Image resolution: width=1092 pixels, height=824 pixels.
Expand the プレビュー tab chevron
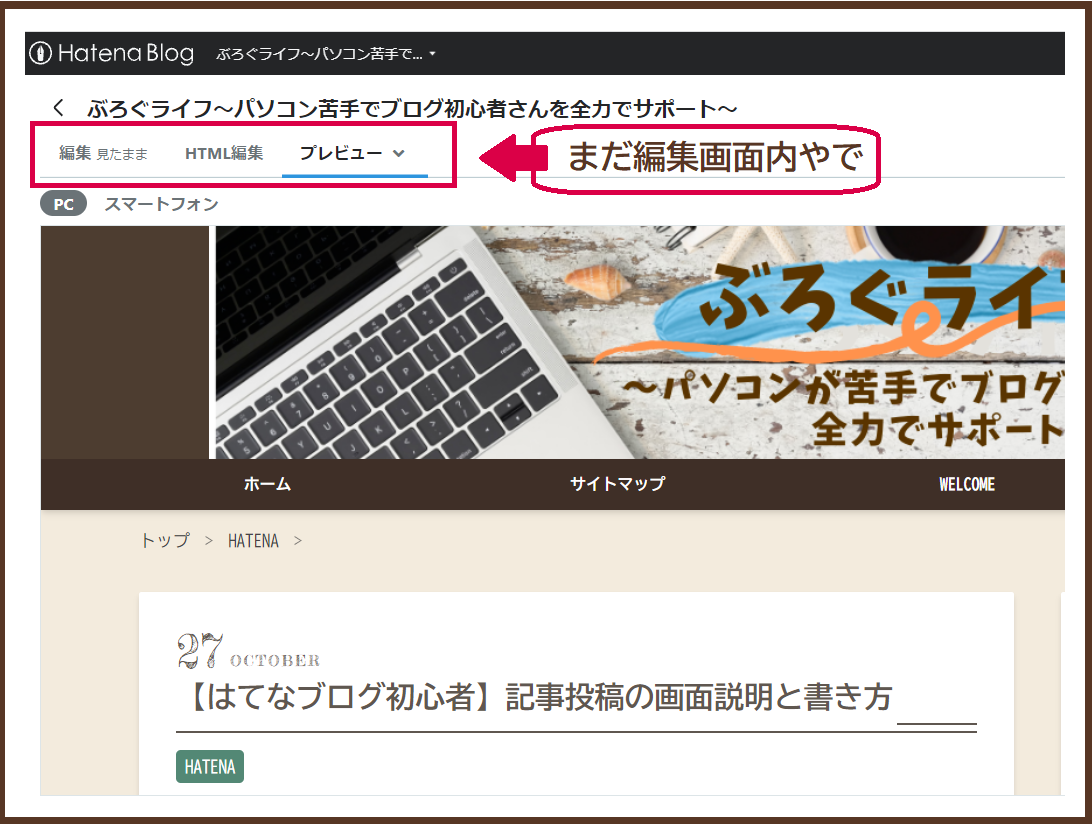(x=398, y=153)
